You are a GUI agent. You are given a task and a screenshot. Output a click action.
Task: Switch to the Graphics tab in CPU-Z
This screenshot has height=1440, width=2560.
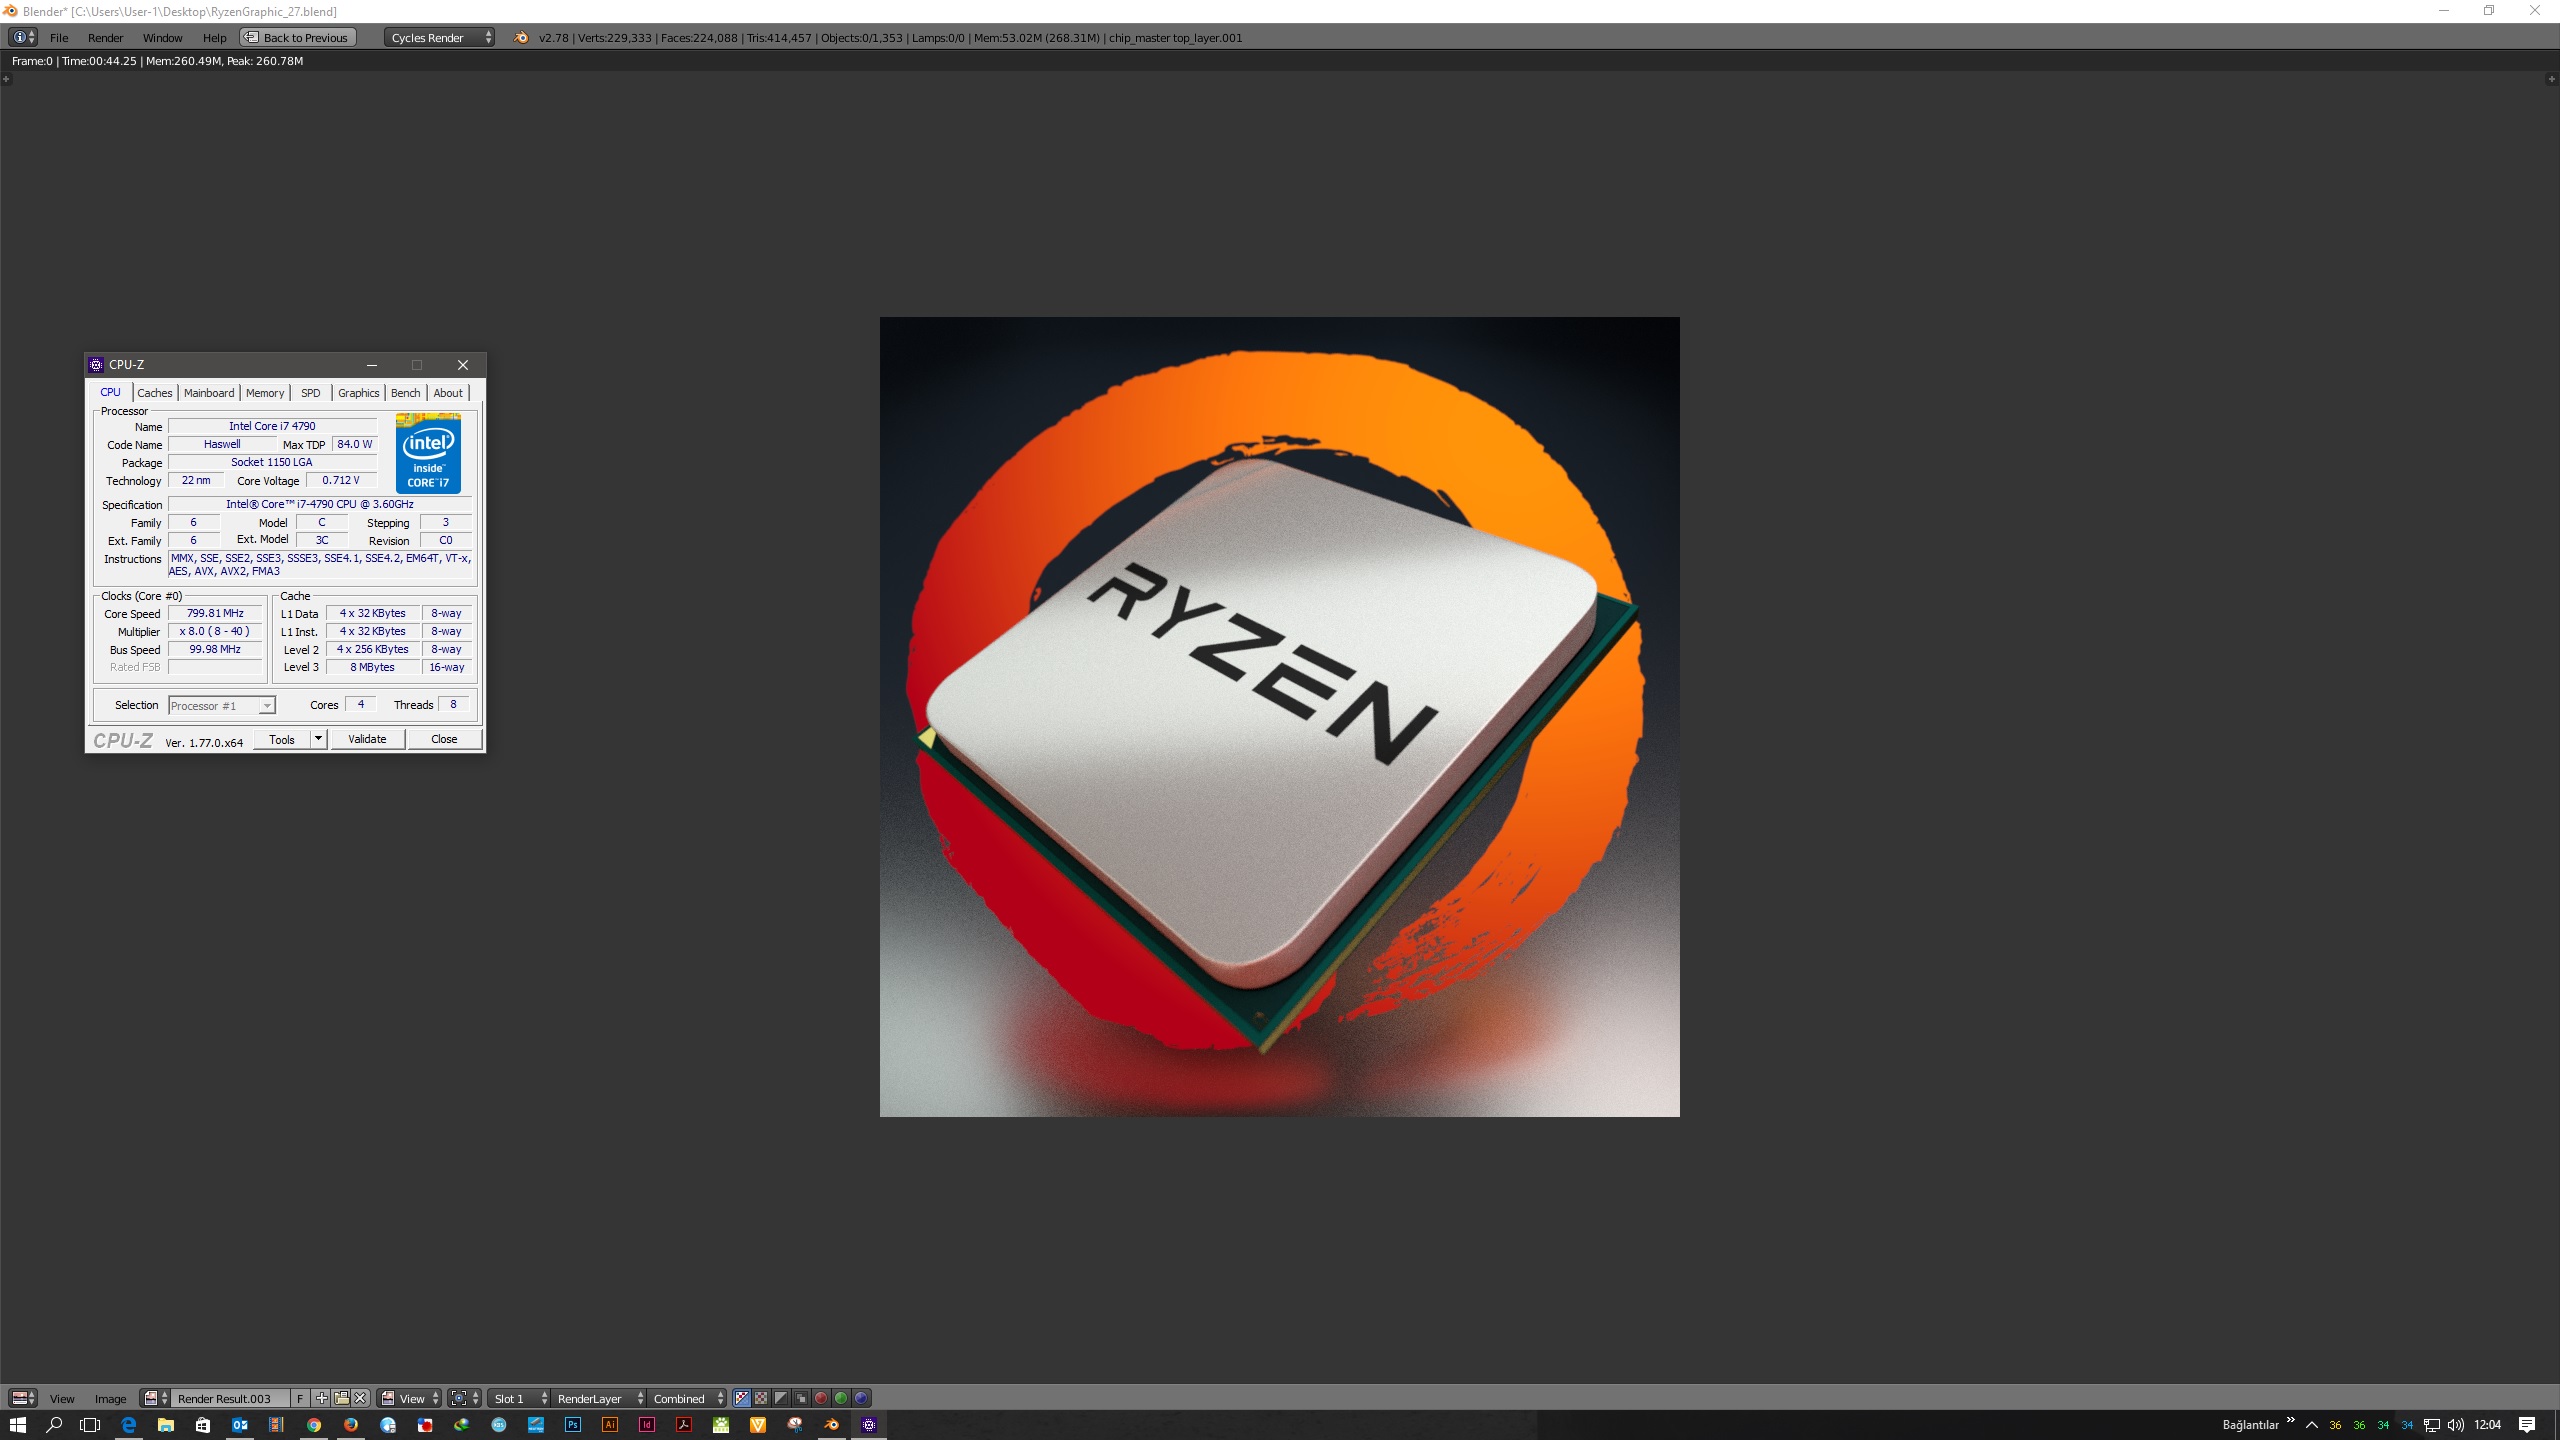pos(358,393)
